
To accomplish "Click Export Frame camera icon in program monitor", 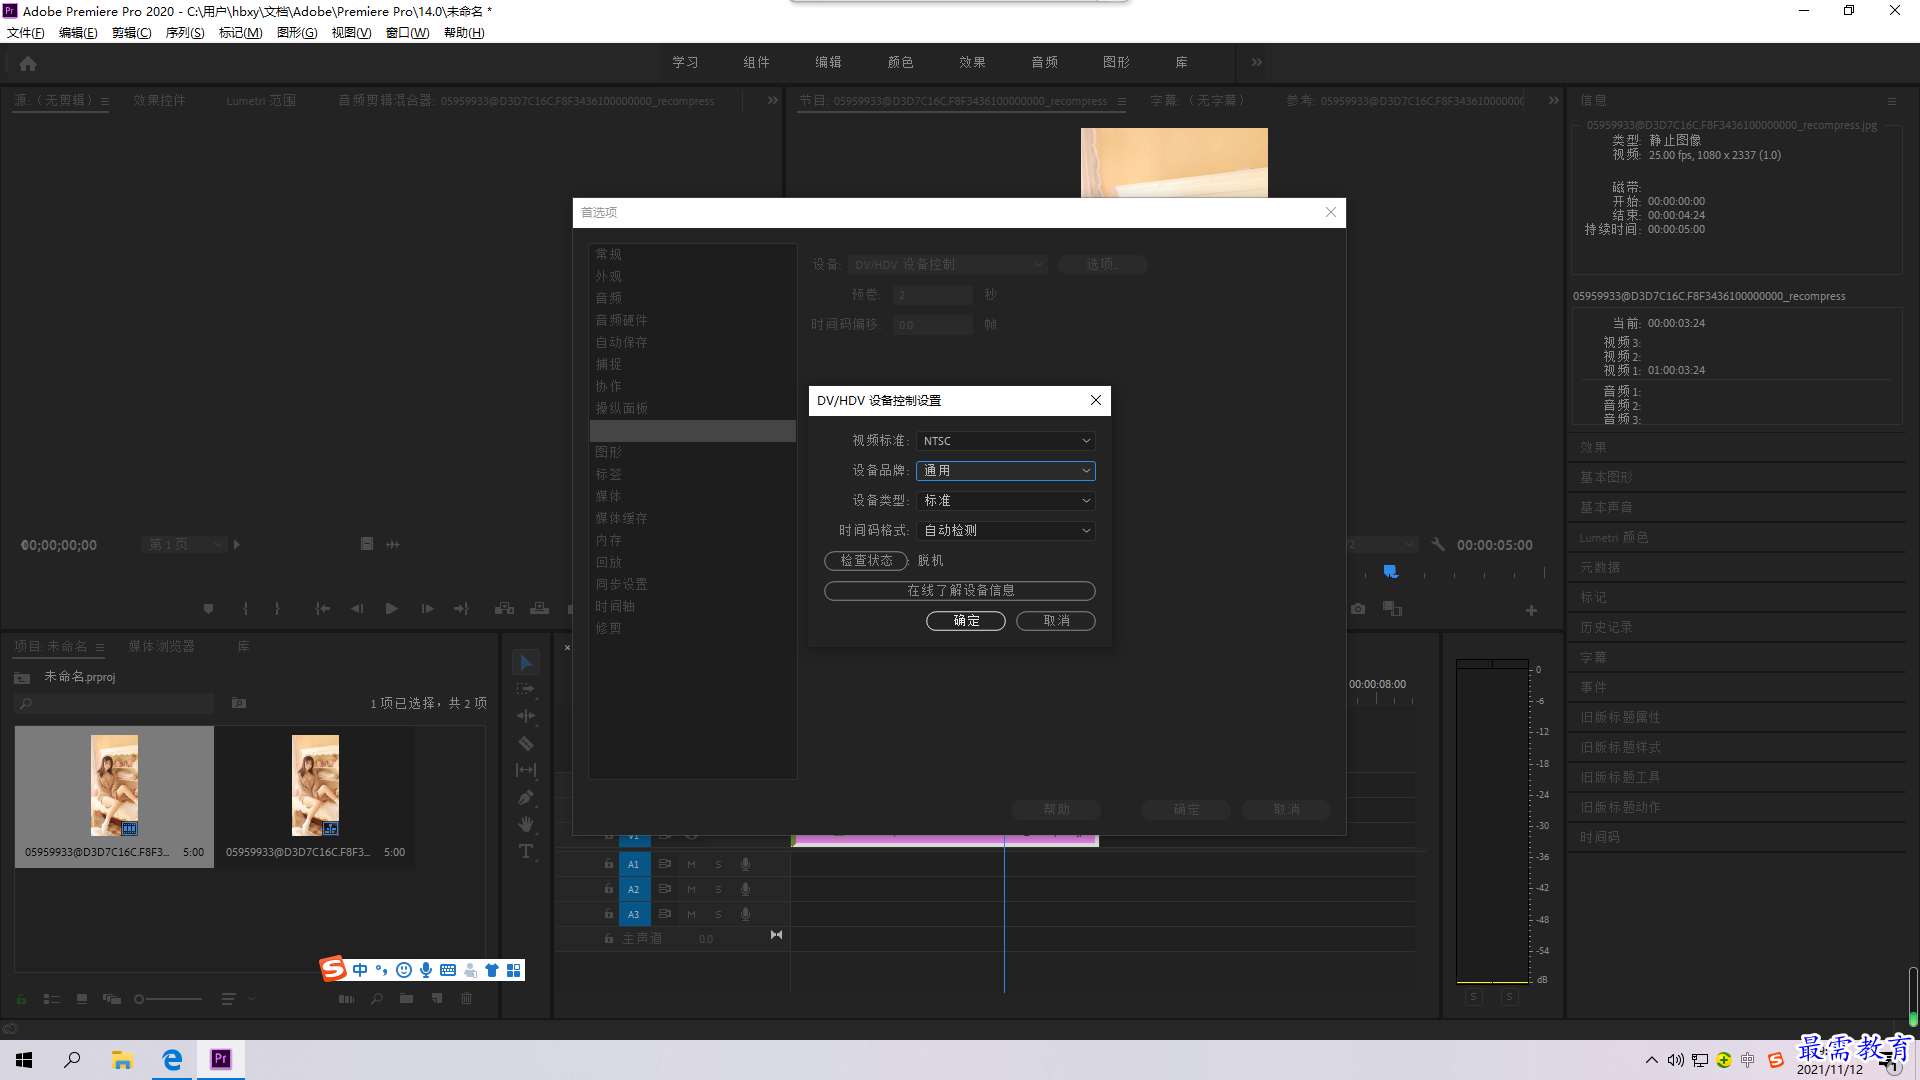I will coord(1358,609).
